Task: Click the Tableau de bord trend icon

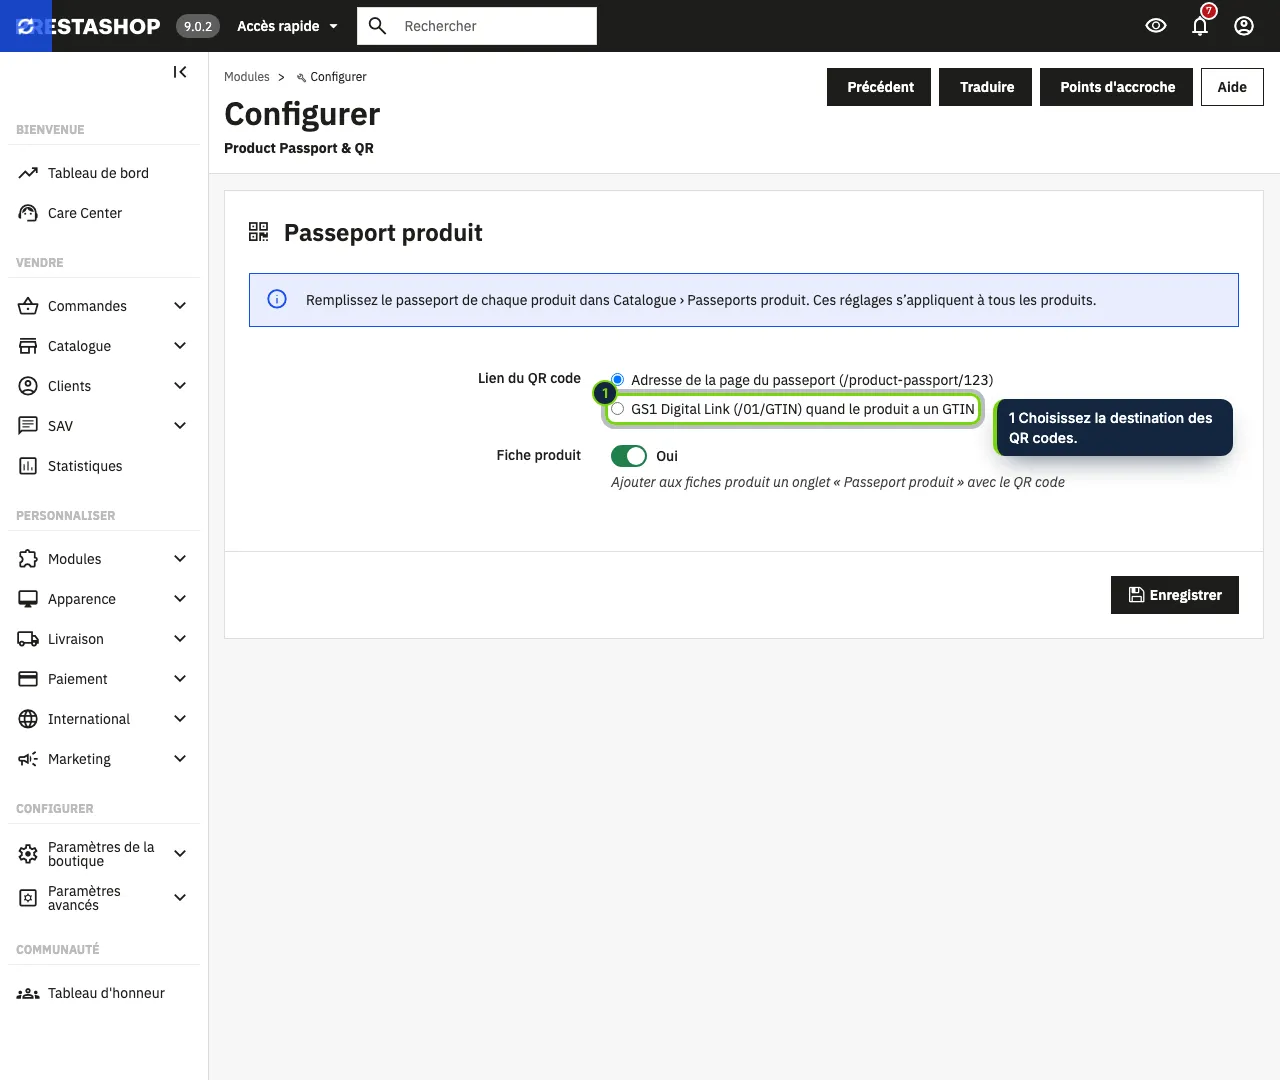Action: (28, 173)
